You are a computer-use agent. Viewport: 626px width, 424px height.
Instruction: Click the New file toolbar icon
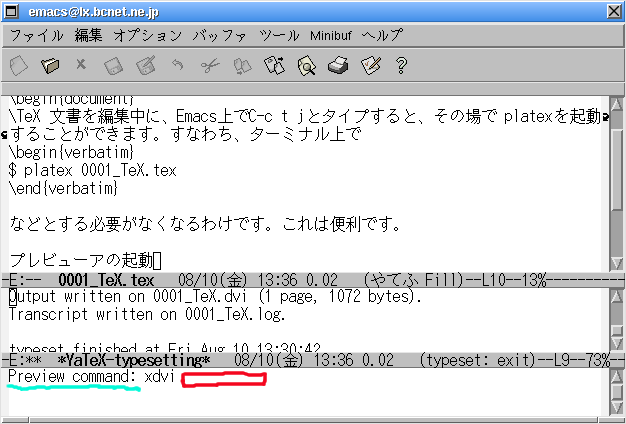coord(18,65)
